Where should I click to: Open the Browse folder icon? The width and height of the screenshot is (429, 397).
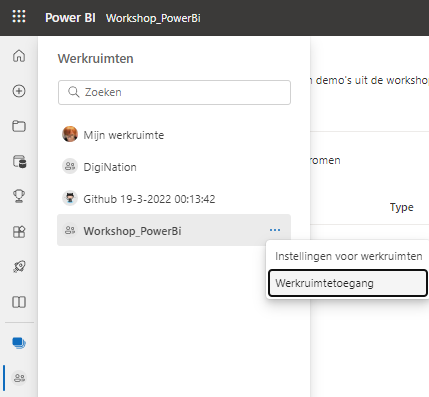tap(19, 126)
